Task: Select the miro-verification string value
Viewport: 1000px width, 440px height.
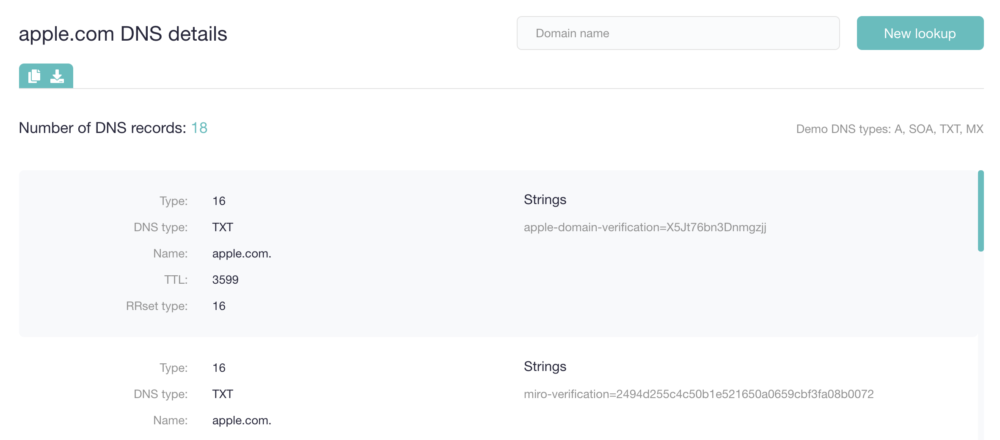Action: pyautogui.click(x=698, y=395)
